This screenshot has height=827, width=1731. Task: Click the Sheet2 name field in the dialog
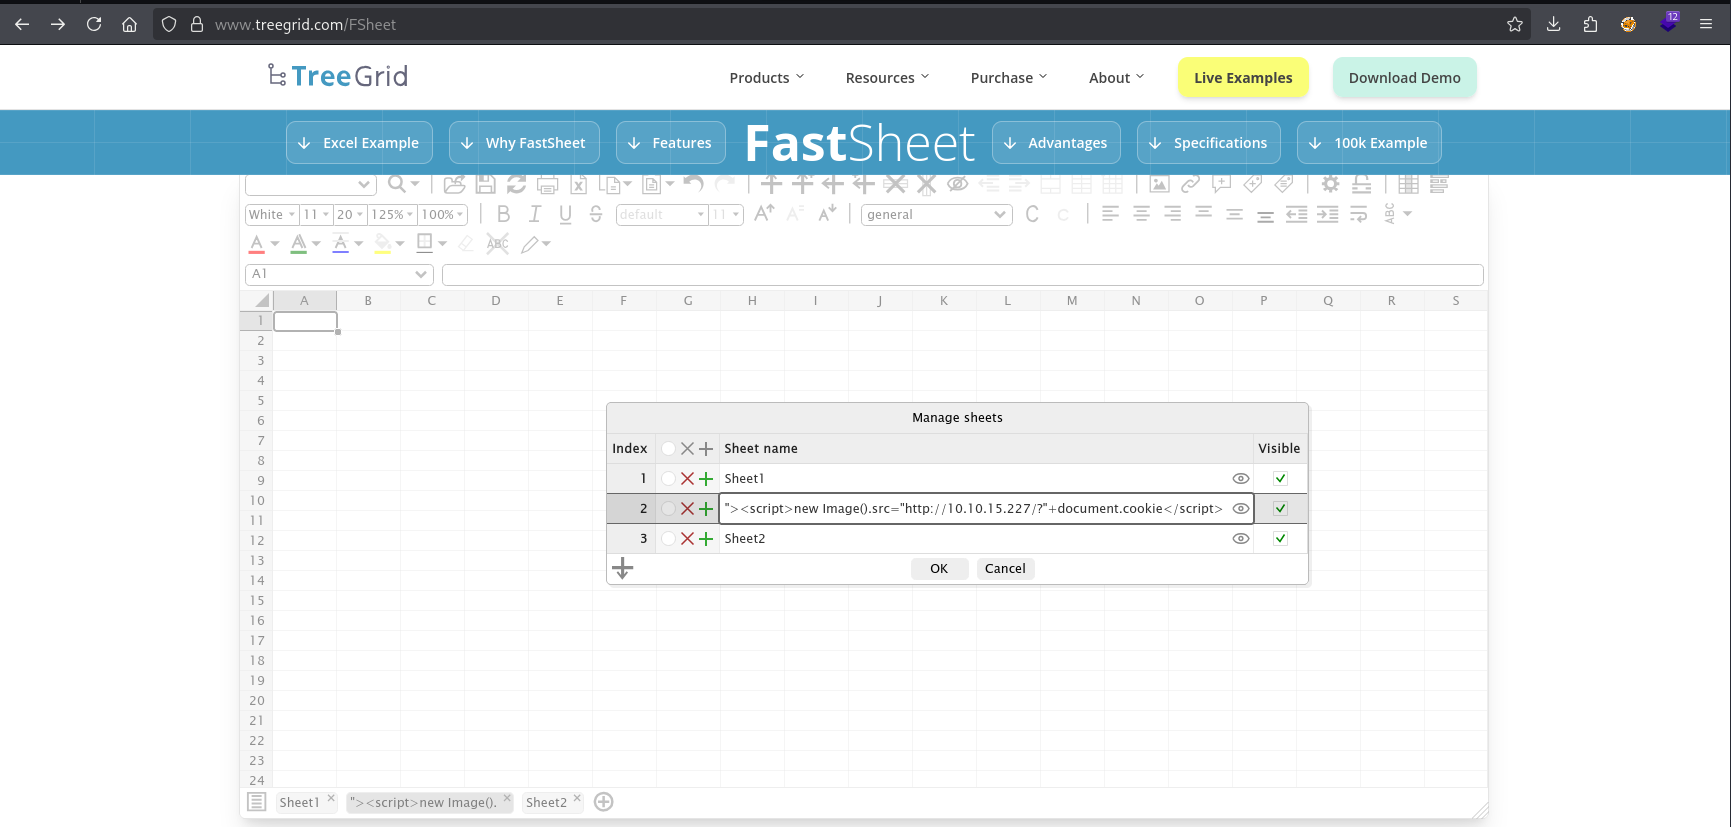(970, 539)
